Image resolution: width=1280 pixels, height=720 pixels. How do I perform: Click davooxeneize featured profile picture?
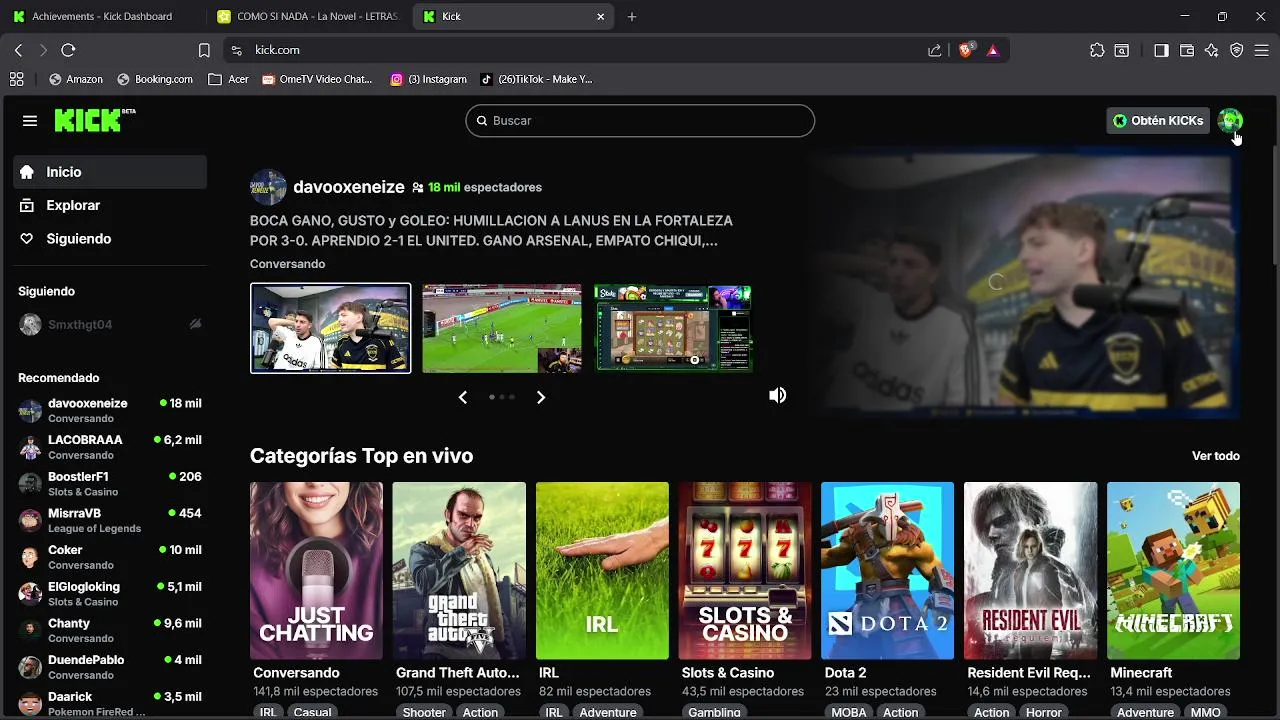pyautogui.click(x=268, y=187)
